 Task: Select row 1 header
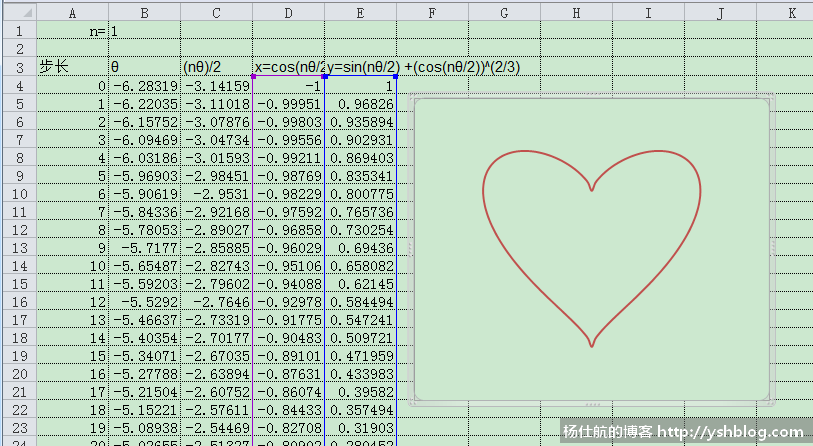click(x=20, y=31)
